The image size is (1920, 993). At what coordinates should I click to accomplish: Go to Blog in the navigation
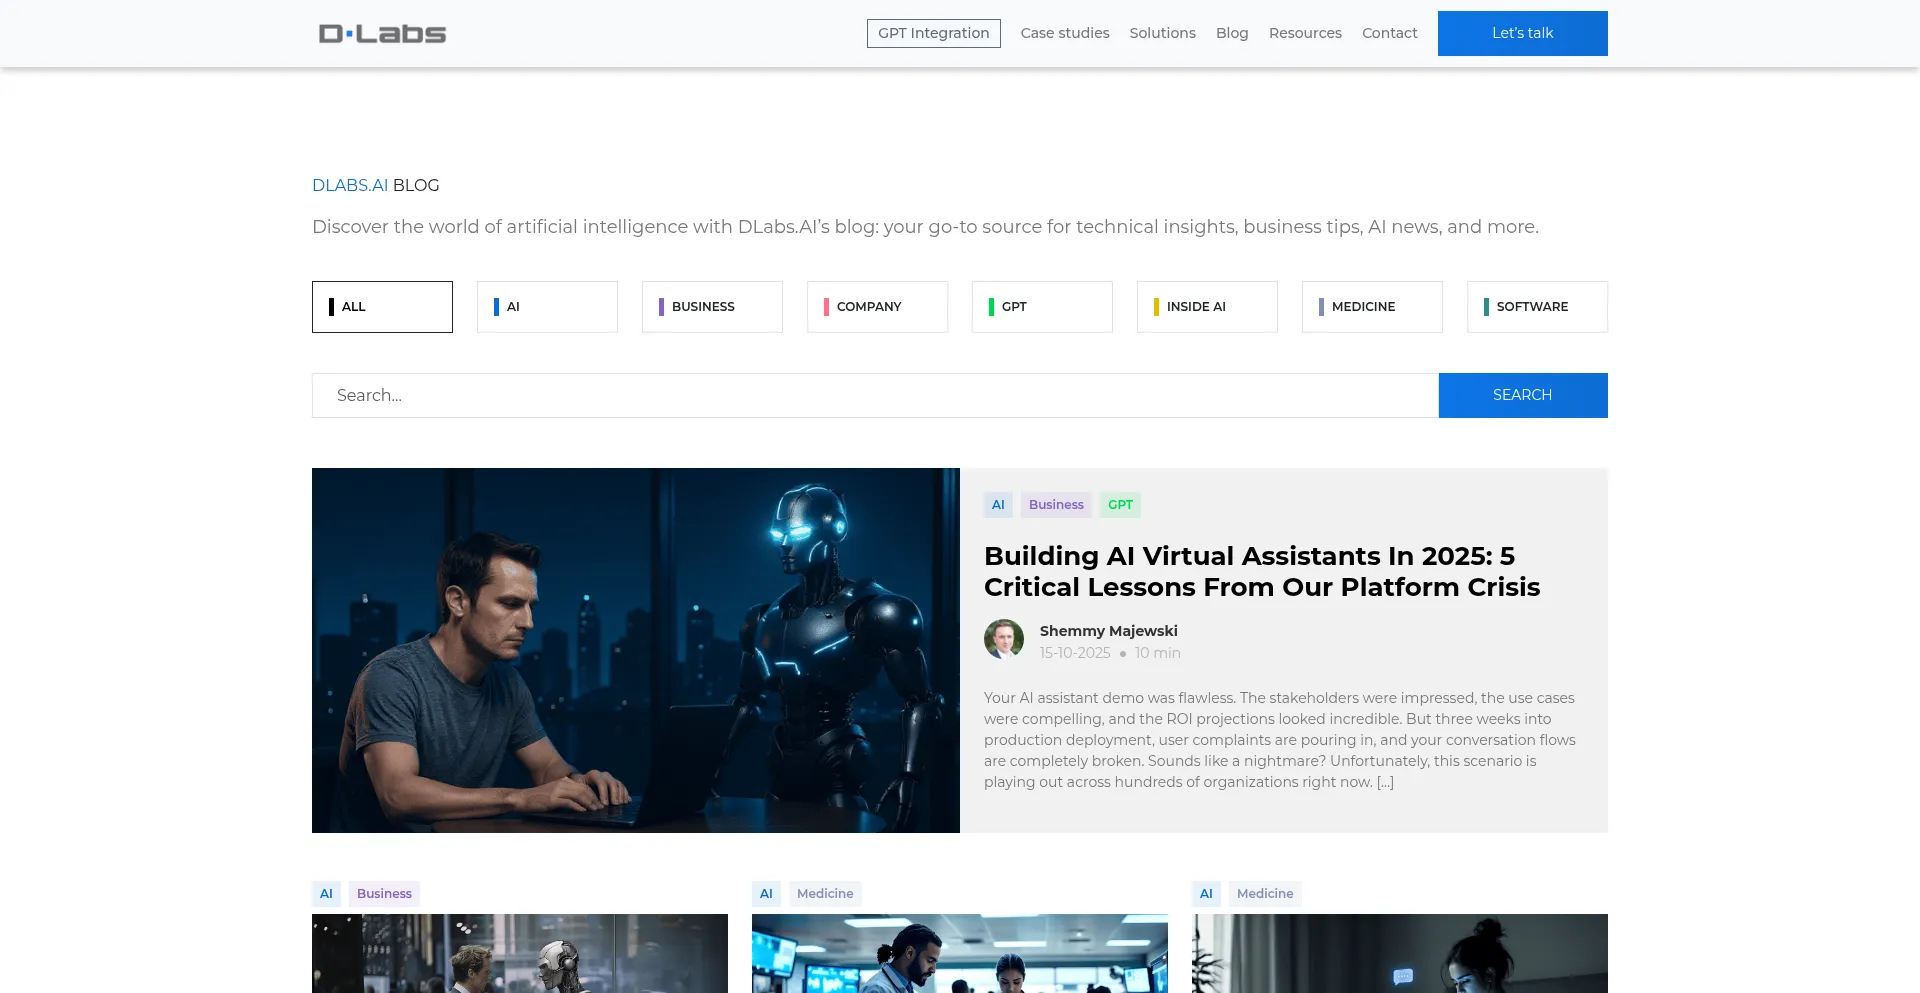click(1231, 33)
